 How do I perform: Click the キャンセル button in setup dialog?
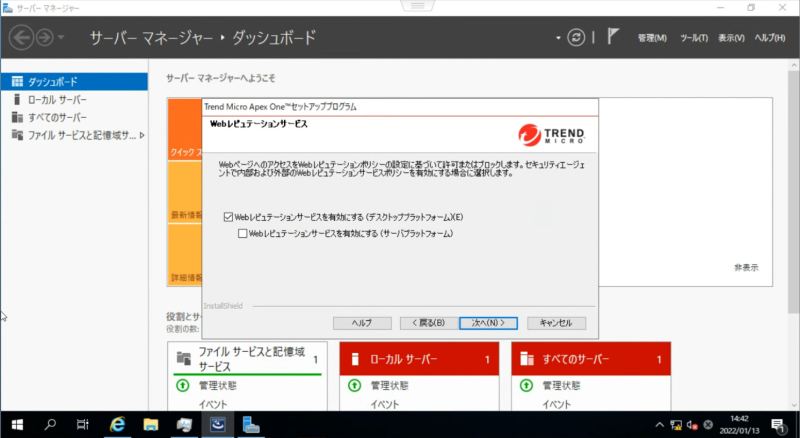coord(556,323)
